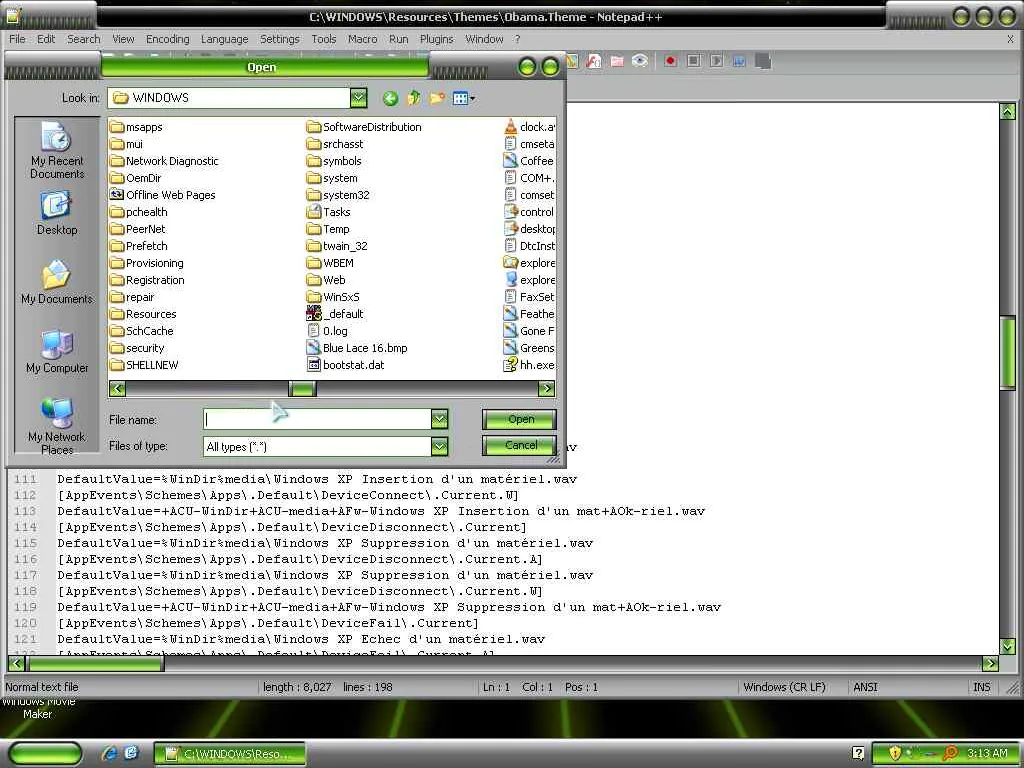Open the Macro menu
This screenshot has height=768, width=1024.
coord(362,39)
